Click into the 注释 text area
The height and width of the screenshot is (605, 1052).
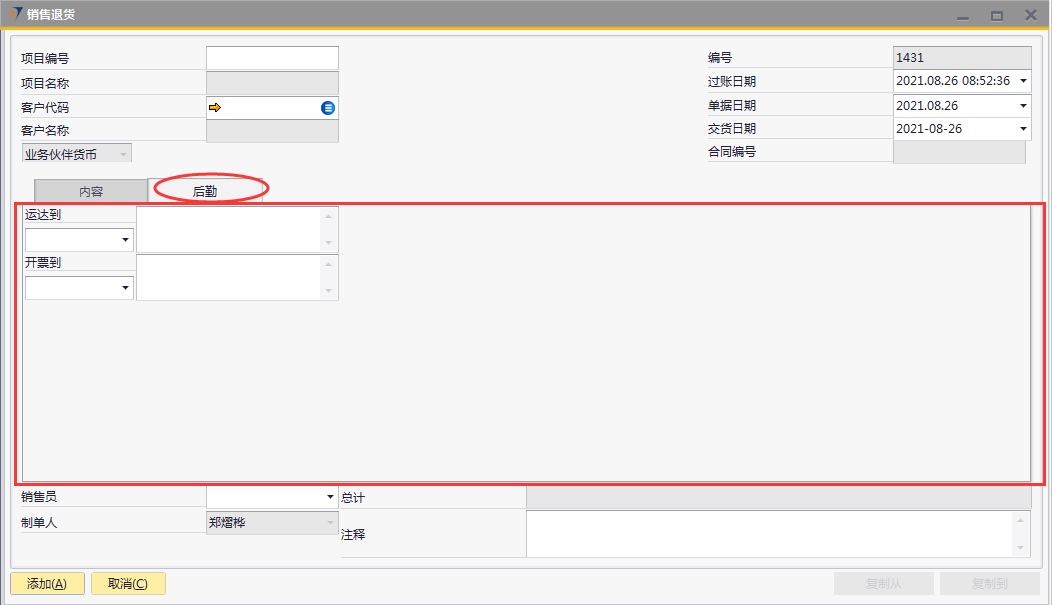[770, 534]
